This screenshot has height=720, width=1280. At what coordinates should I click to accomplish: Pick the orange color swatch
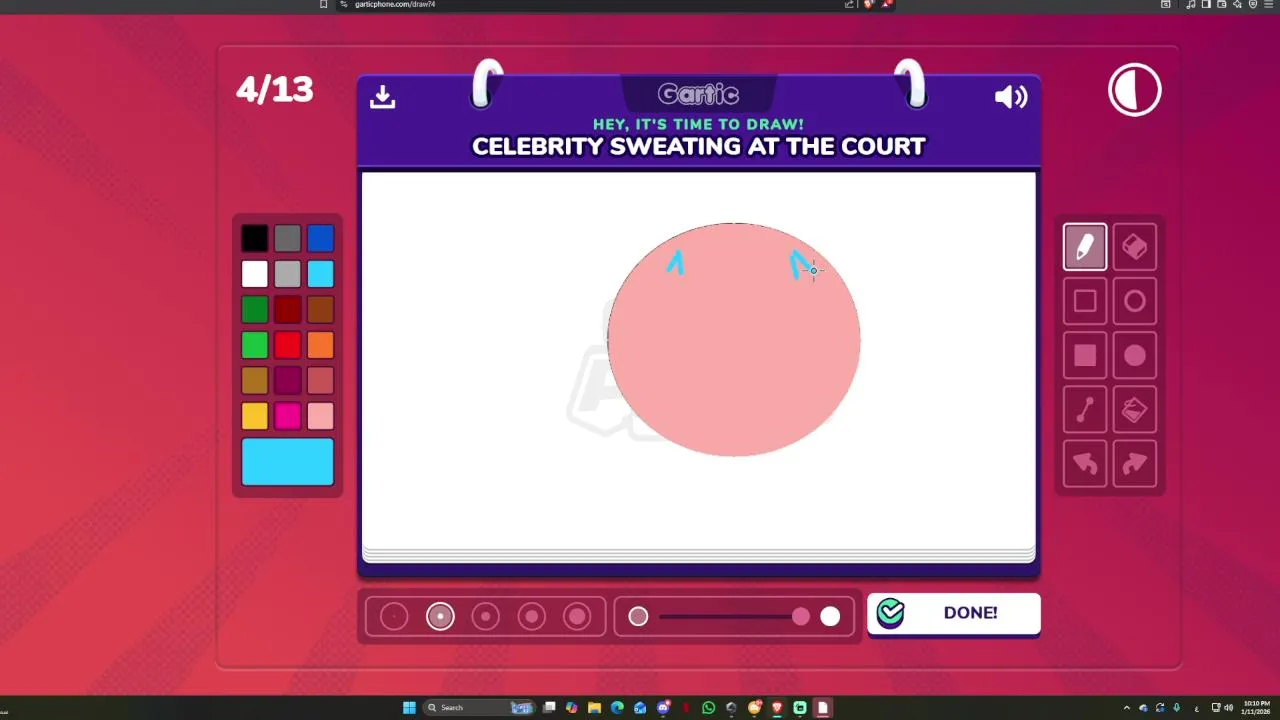pyautogui.click(x=320, y=345)
